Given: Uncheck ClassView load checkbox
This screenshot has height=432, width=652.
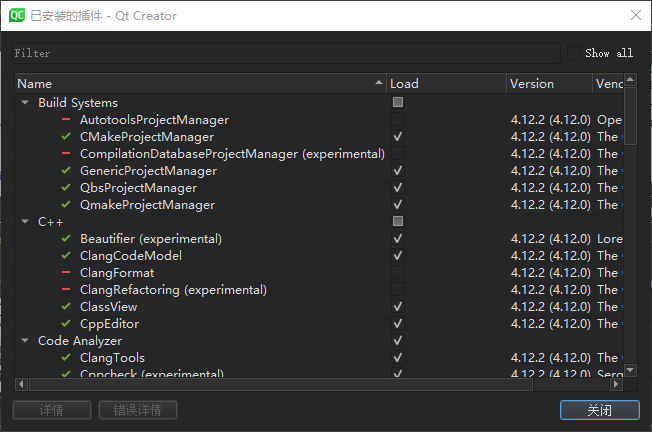Looking at the screenshot, I should [x=398, y=306].
